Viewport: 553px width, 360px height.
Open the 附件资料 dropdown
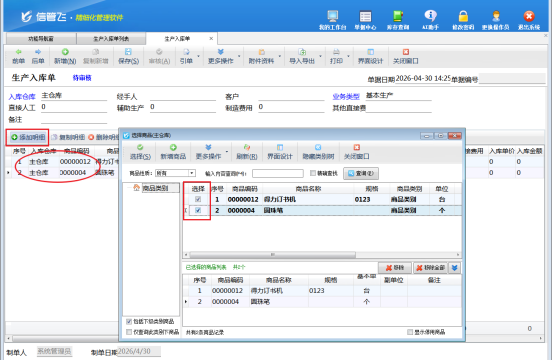pos(279,56)
